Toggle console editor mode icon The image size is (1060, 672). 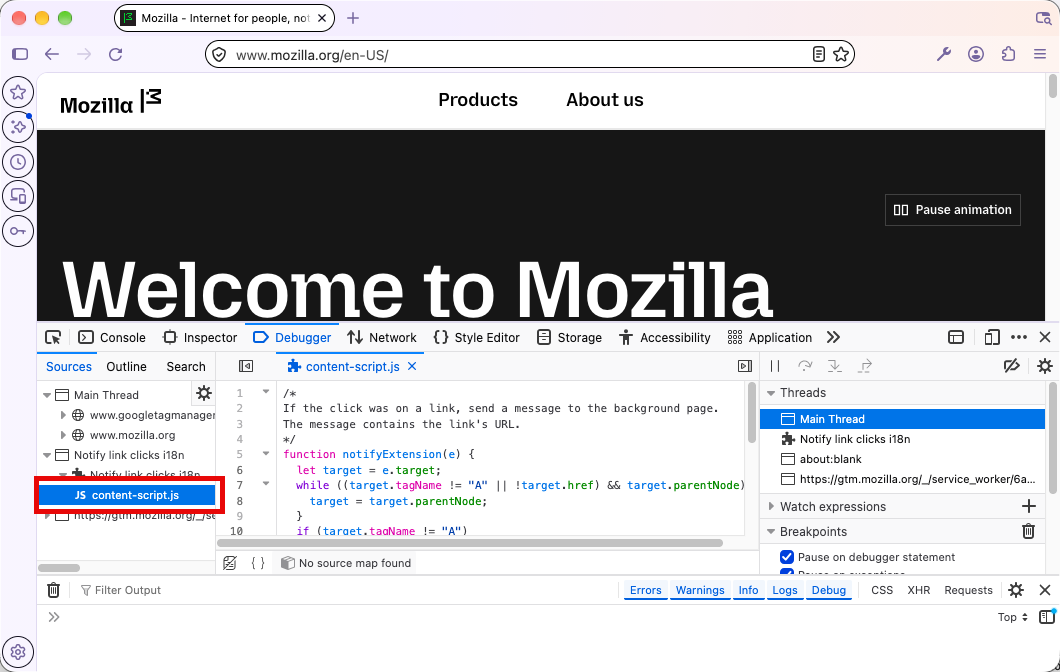[x=1046, y=617]
